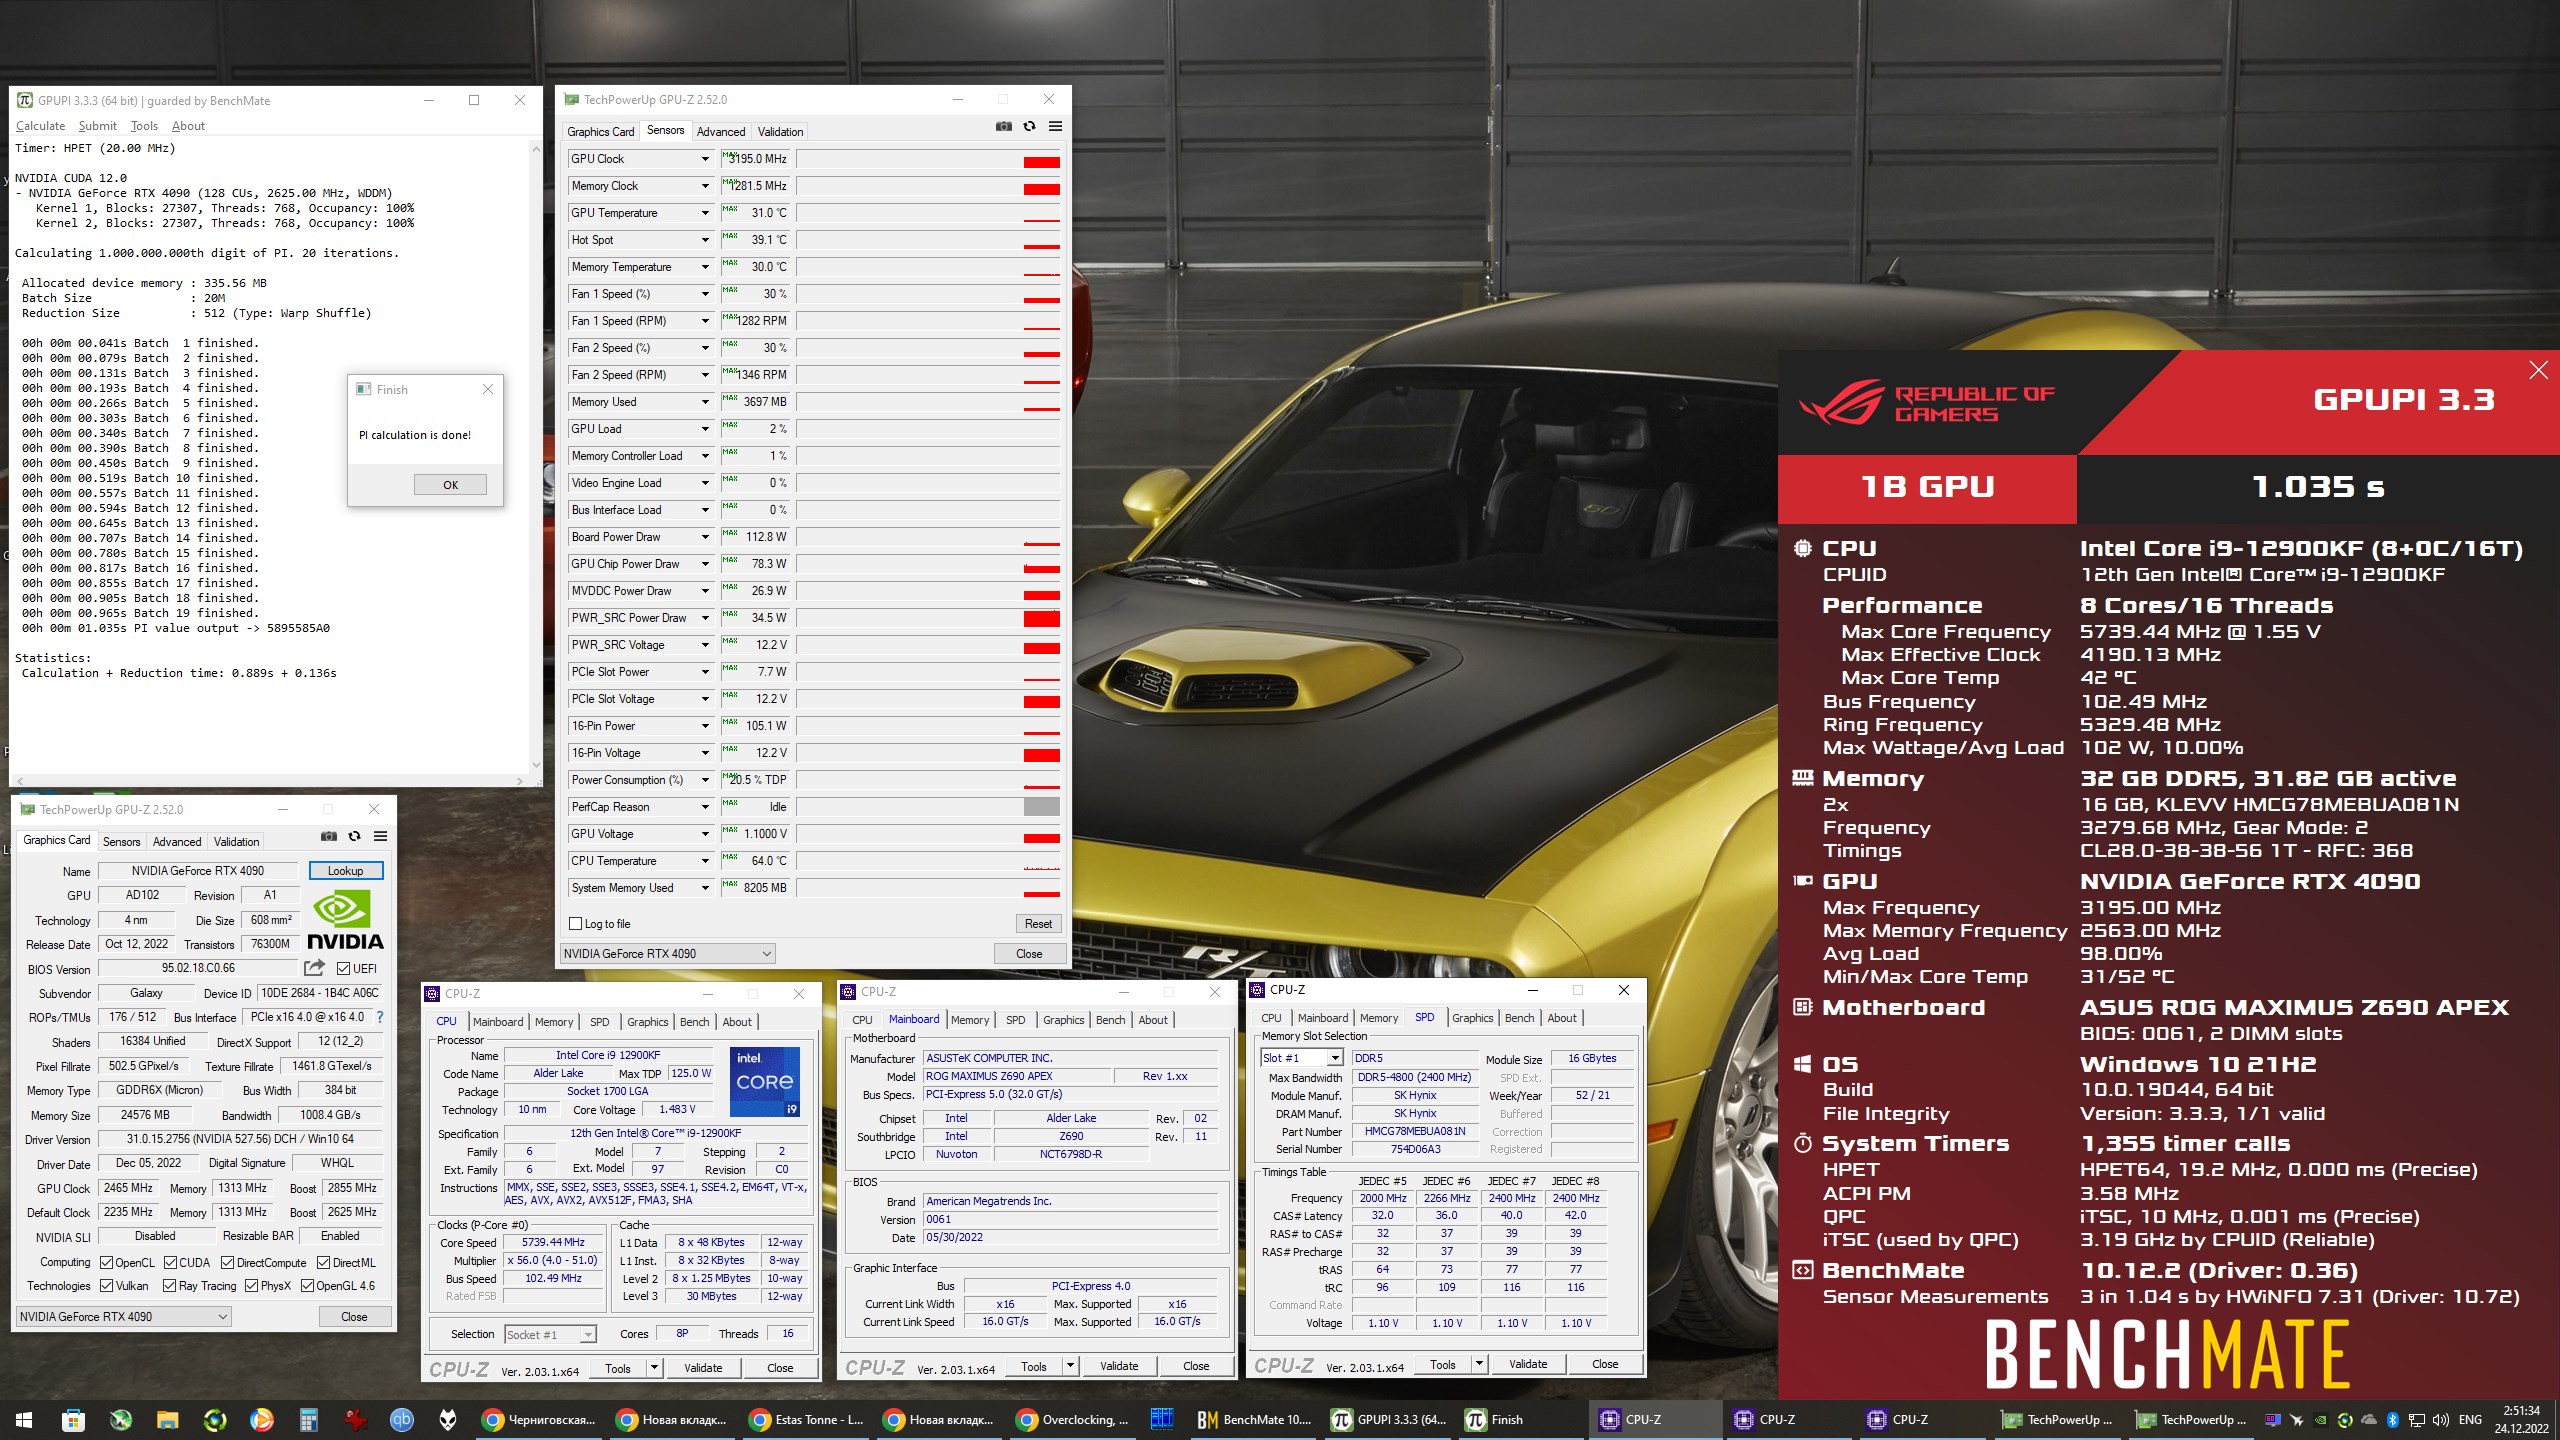This screenshot has width=2560, height=1440.
Task: Open hamburger menu in GPU-Z Graphics Card window
Action: [380, 836]
